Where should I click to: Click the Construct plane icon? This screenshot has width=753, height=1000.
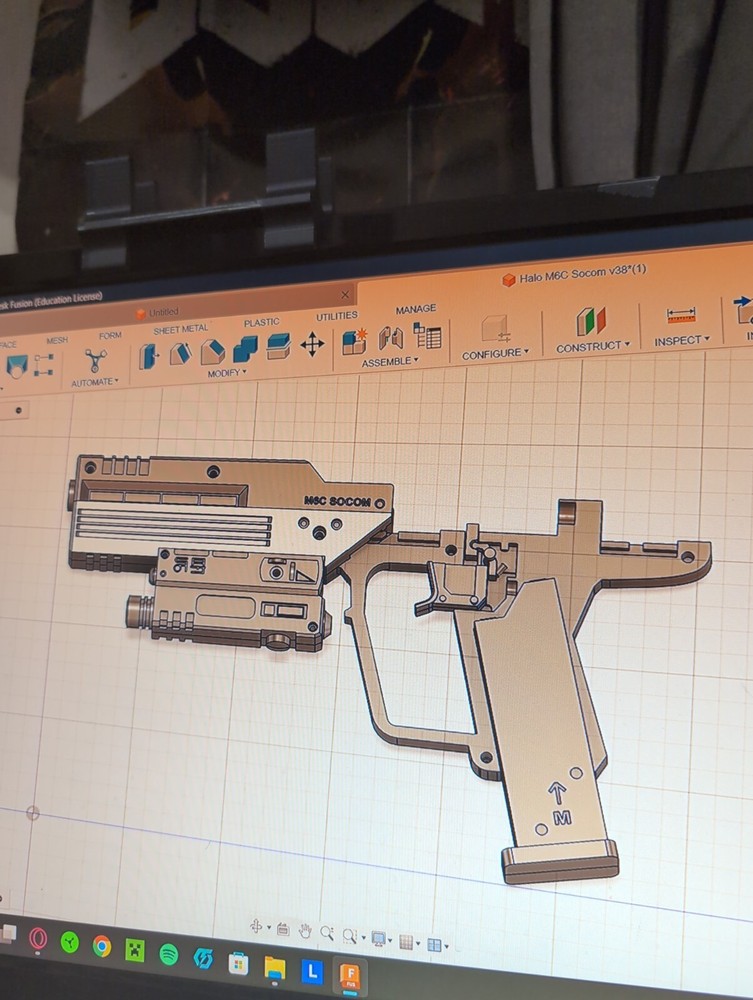(591, 321)
